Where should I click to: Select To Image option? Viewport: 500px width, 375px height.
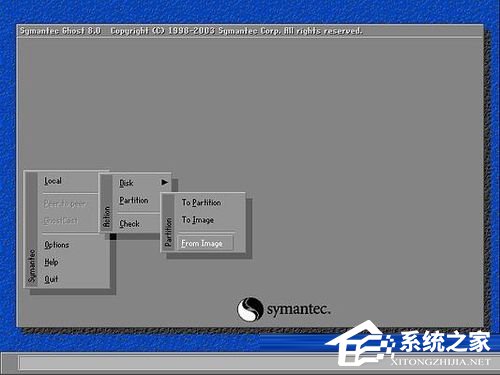pos(198,220)
